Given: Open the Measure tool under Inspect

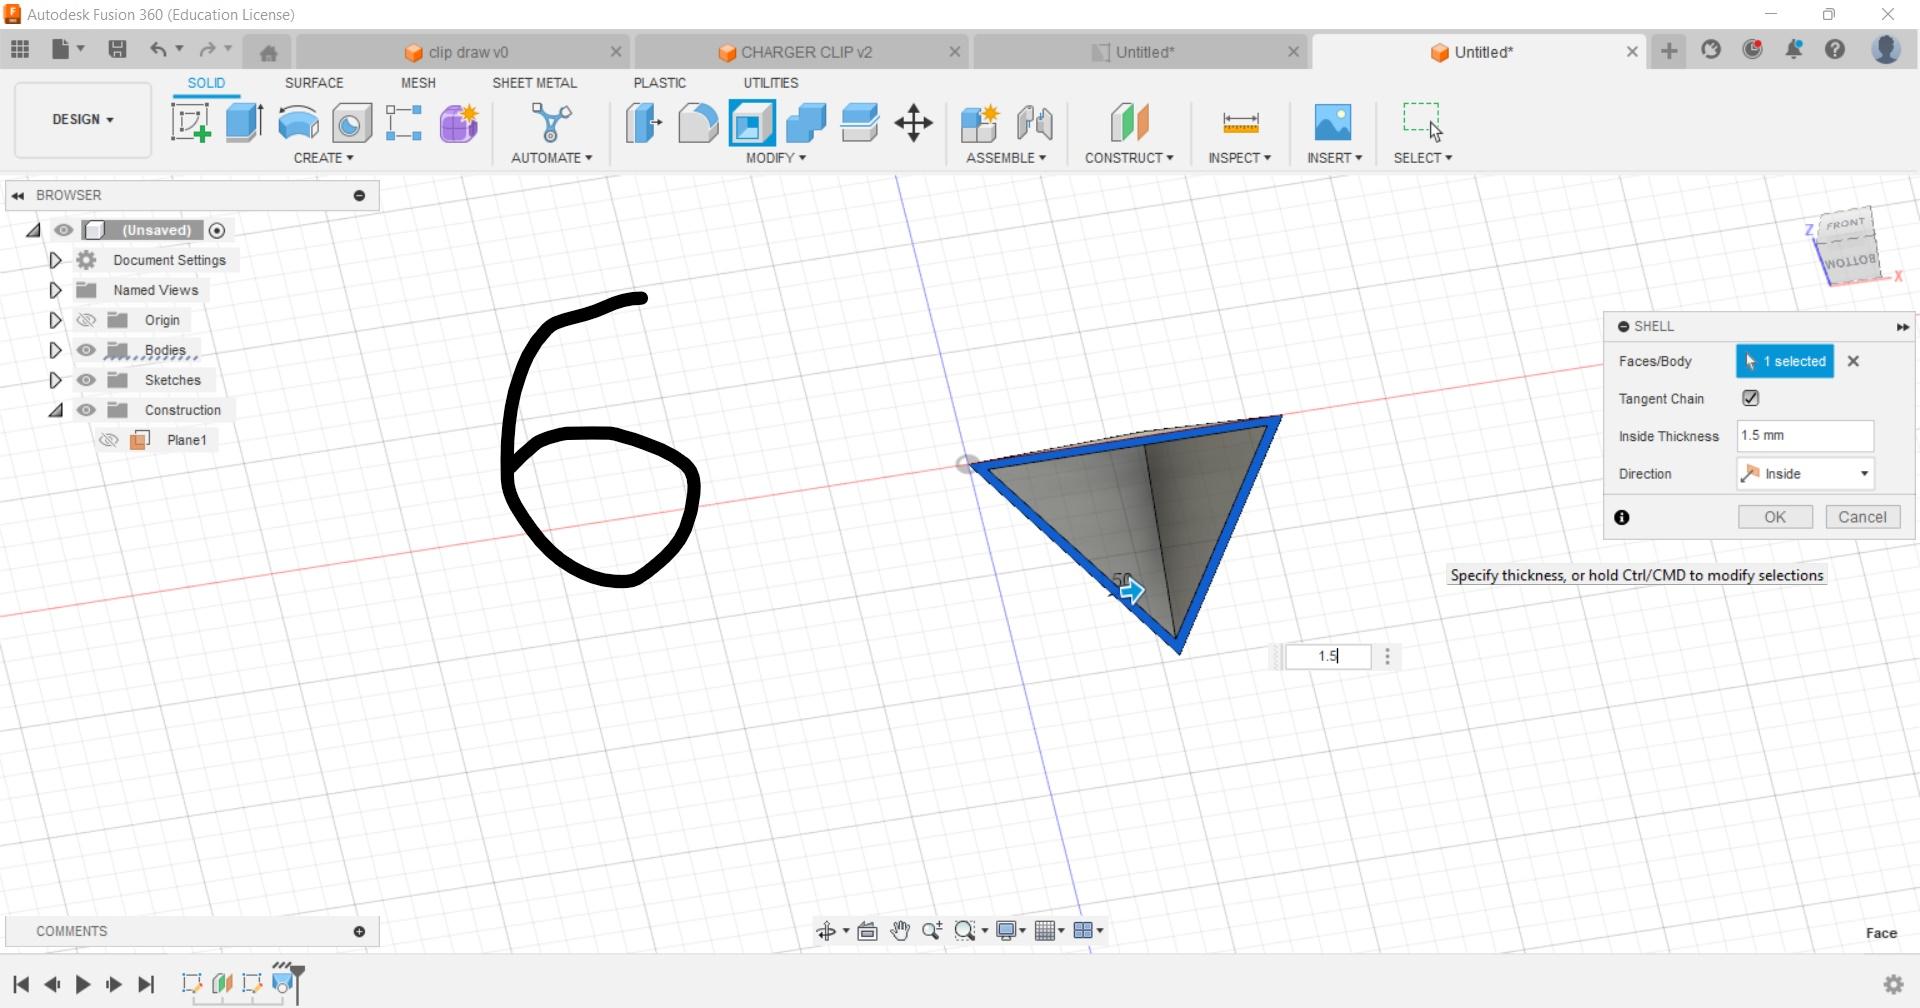Looking at the screenshot, I should (x=1239, y=122).
